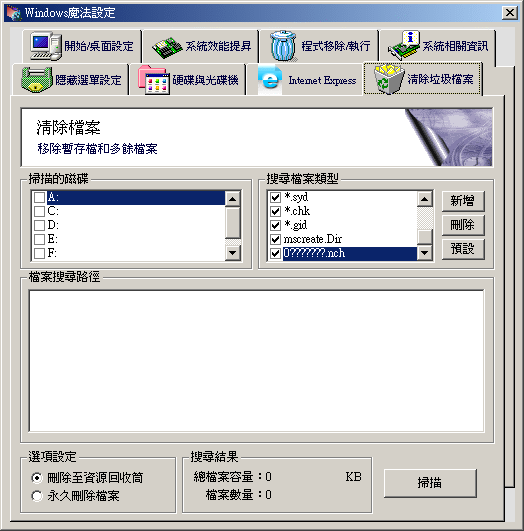
Task: Click the pink folder icon for 硬碟與光碟機
Action: click(154, 80)
